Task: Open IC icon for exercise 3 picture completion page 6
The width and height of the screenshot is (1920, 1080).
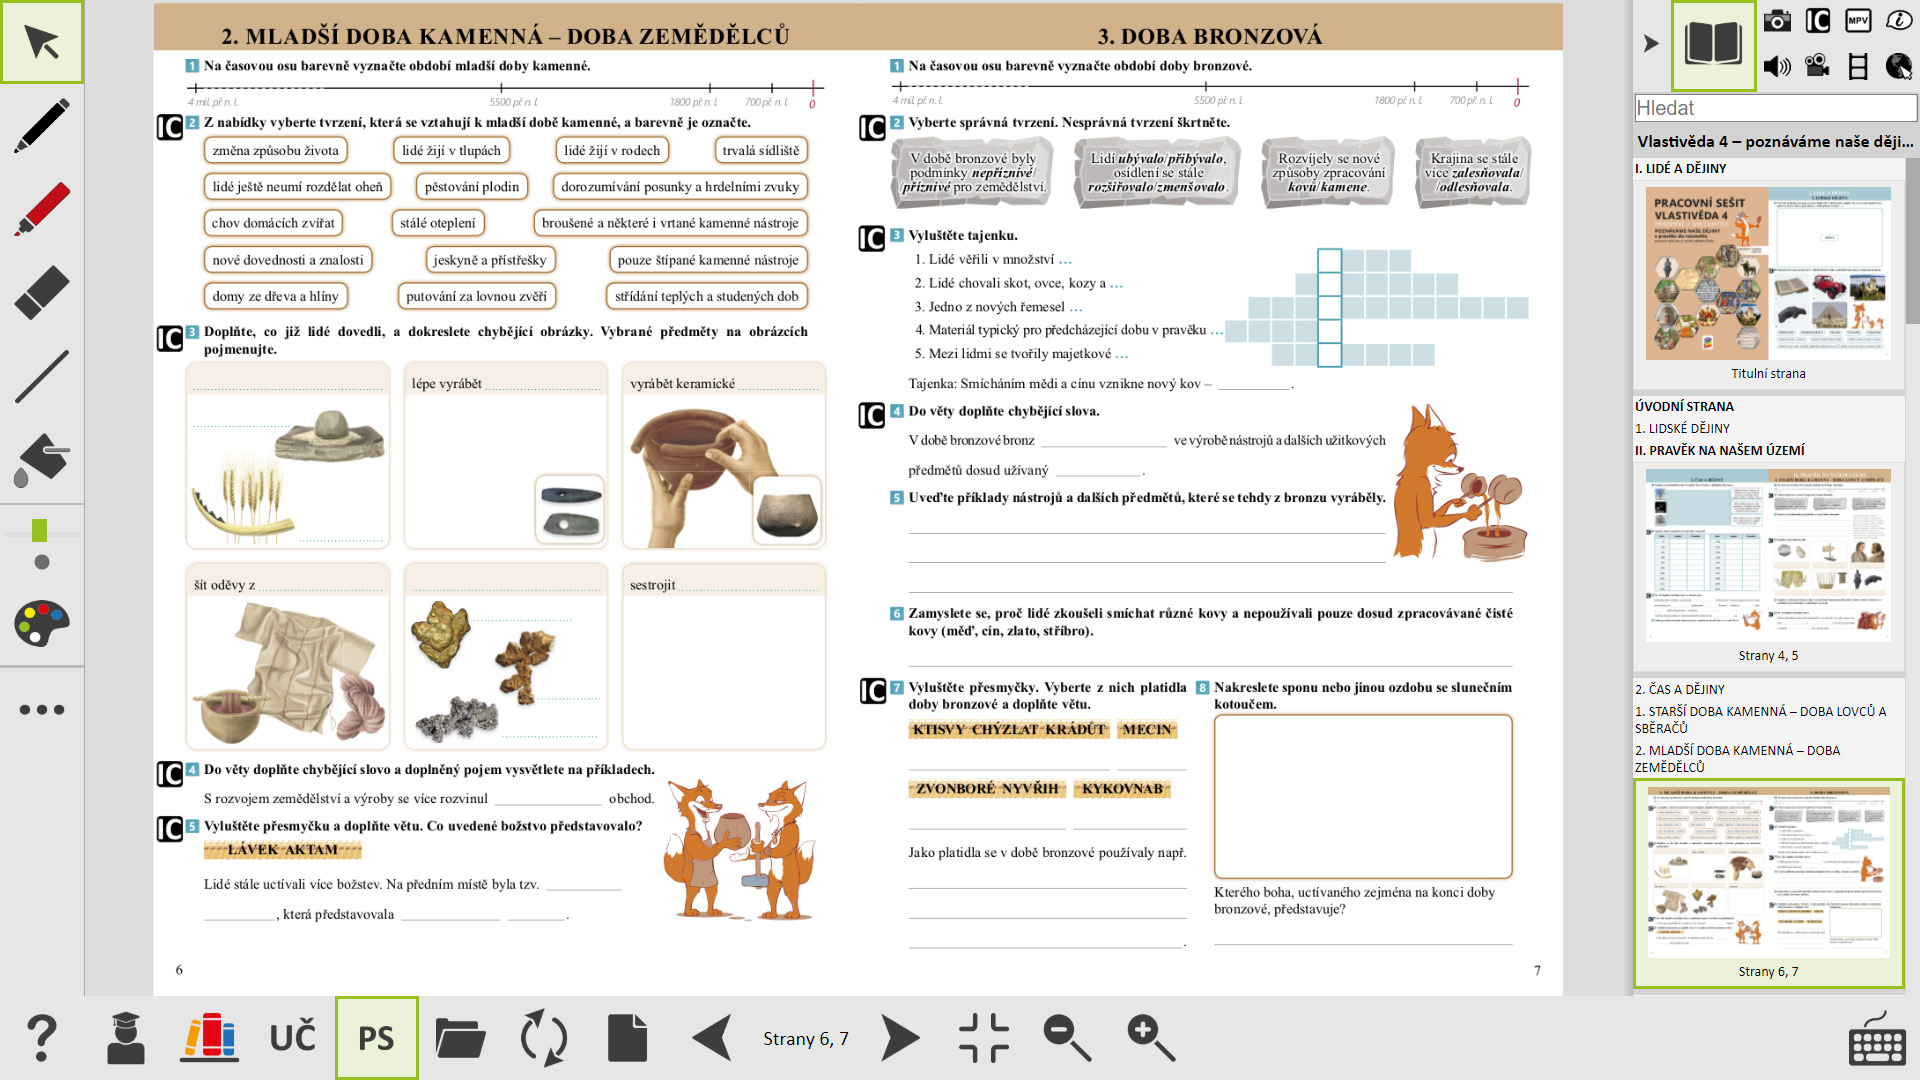Action: (x=170, y=339)
